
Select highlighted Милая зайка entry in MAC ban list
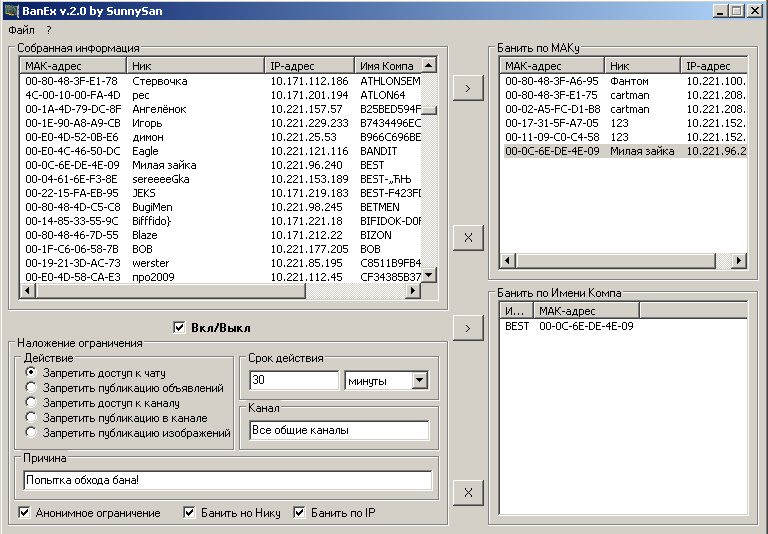(x=624, y=151)
